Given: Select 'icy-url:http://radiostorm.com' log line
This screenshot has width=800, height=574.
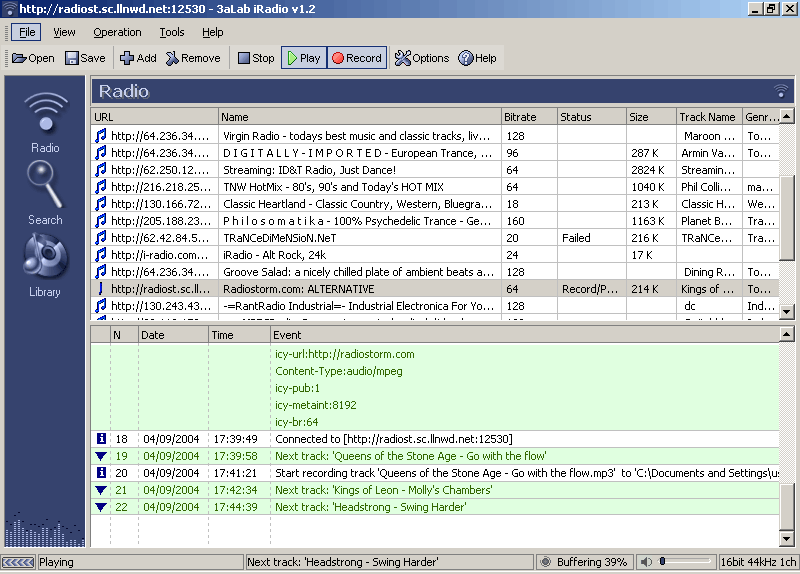Looking at the screenshot, I should [344, 354].
